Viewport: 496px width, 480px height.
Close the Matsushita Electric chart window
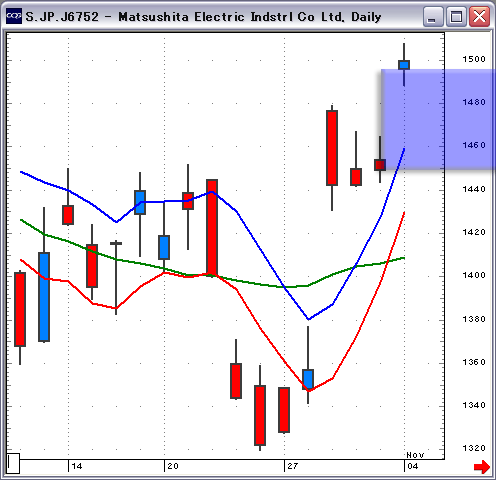479,16
